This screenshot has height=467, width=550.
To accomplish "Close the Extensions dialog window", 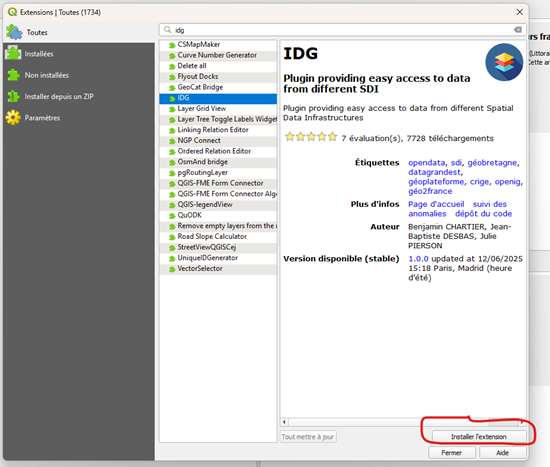I will tap(519, 12).
